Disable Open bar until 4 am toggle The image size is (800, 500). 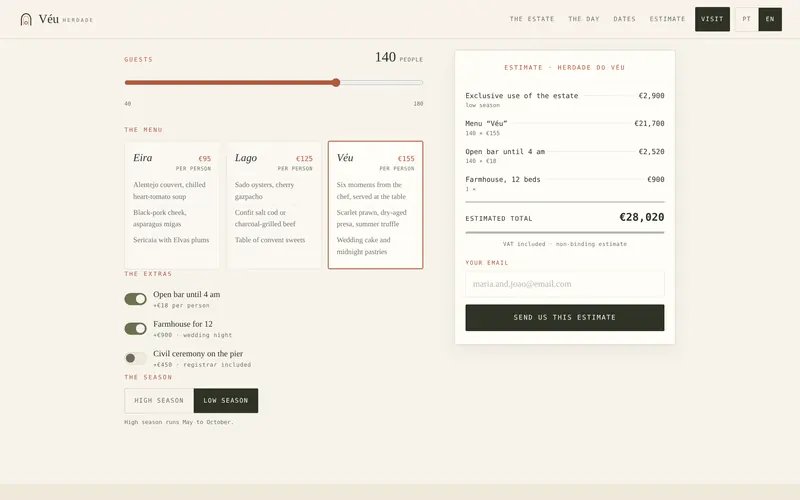135,299
